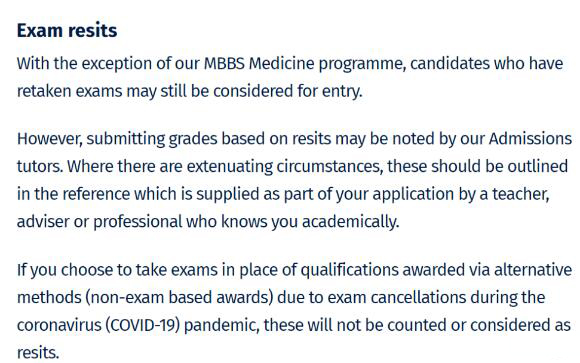Screen dimensions: 580x363
Task: Click the word 'tutors' at line start
Action: click(40, 167)
